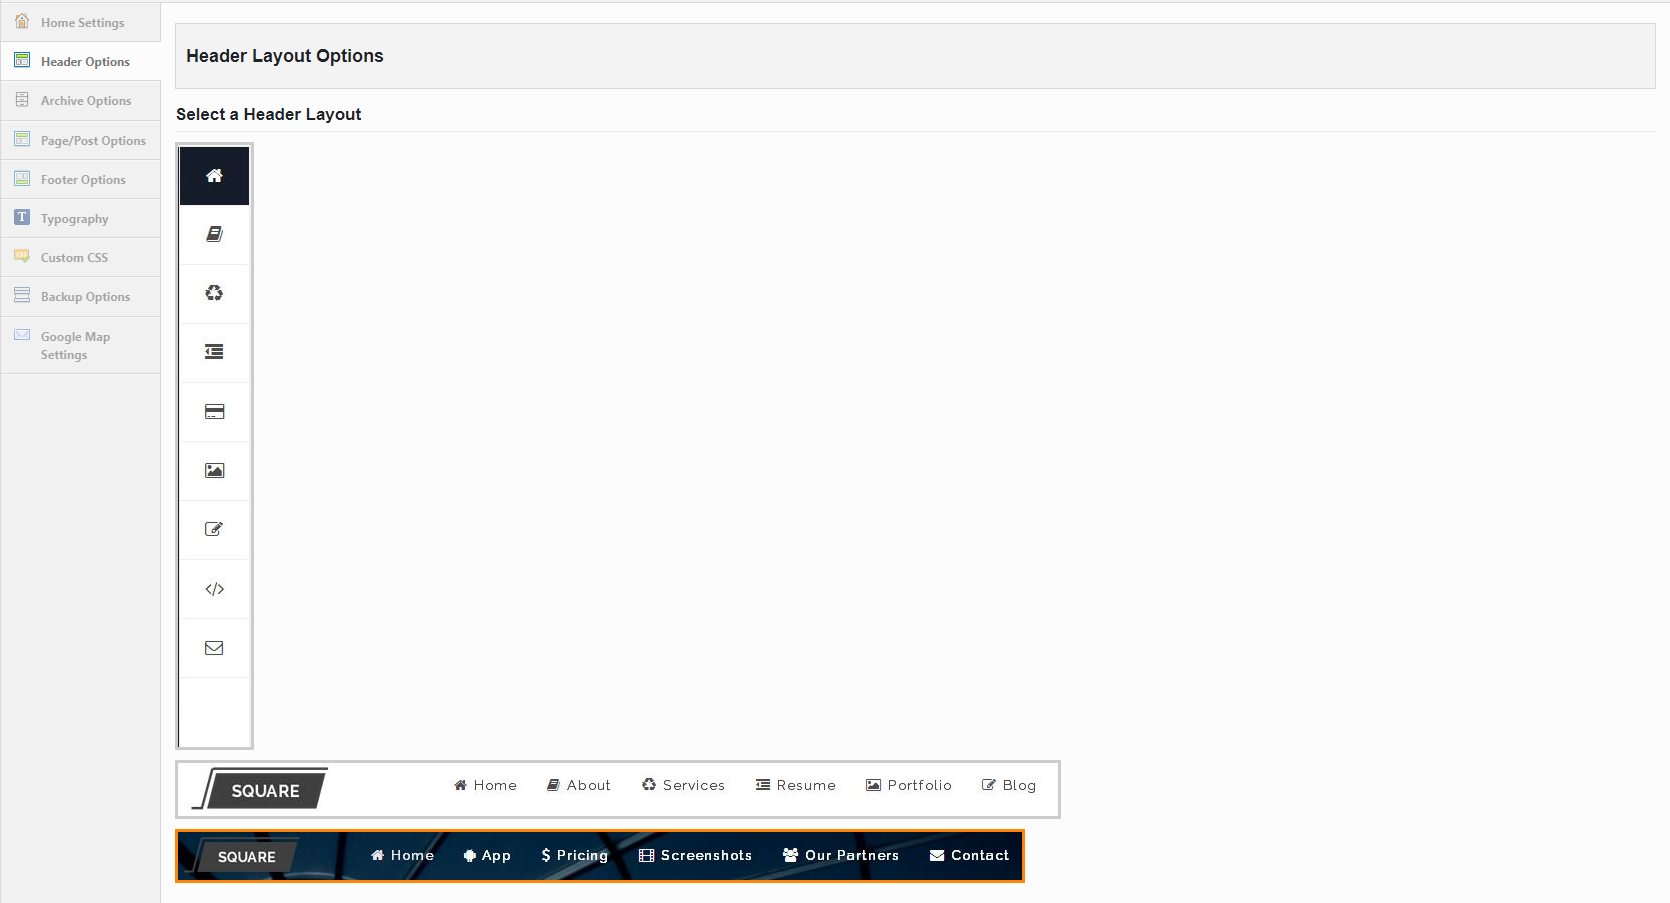
Task: Click the Typography T icon
Action: pos(22,217)
